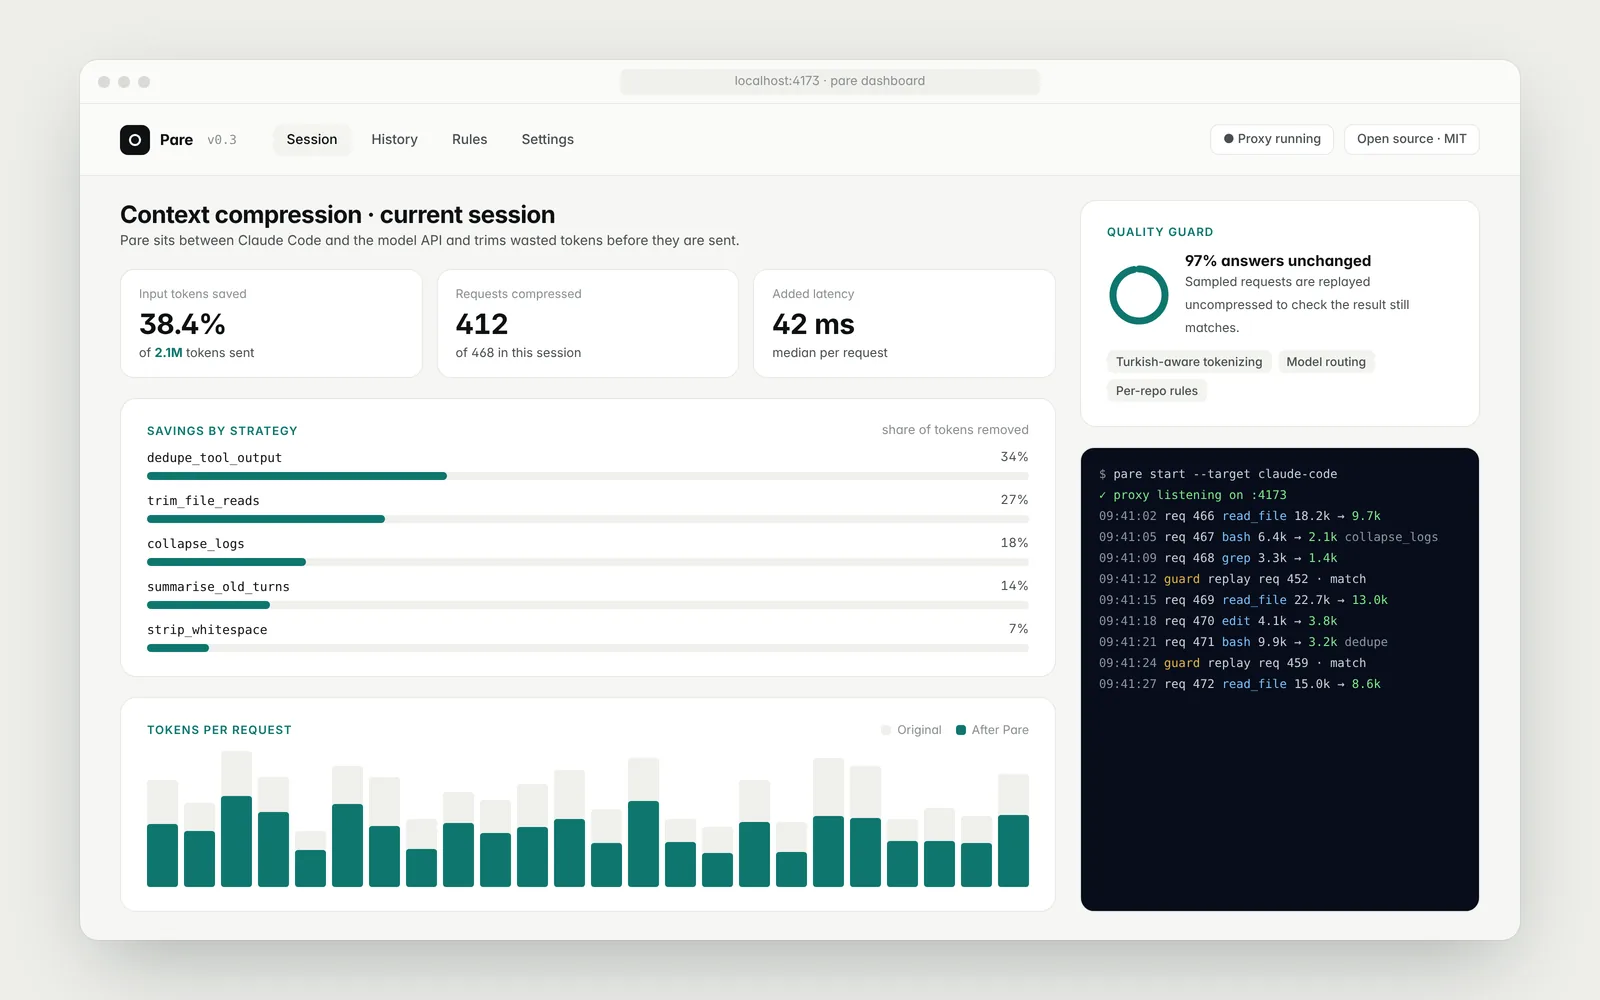Click the pare start command line
Viewport: 1600px width, 1000px height.
point(1218,474)
